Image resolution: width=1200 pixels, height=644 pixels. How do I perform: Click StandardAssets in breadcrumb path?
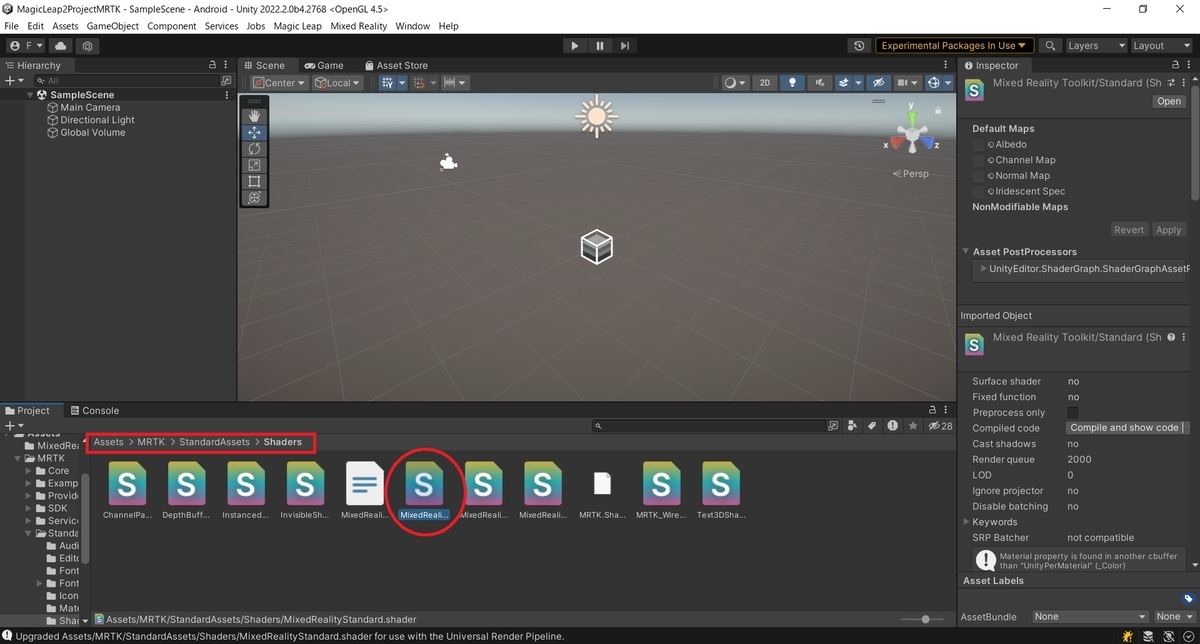pyautogui.click(x=216, y=442)
